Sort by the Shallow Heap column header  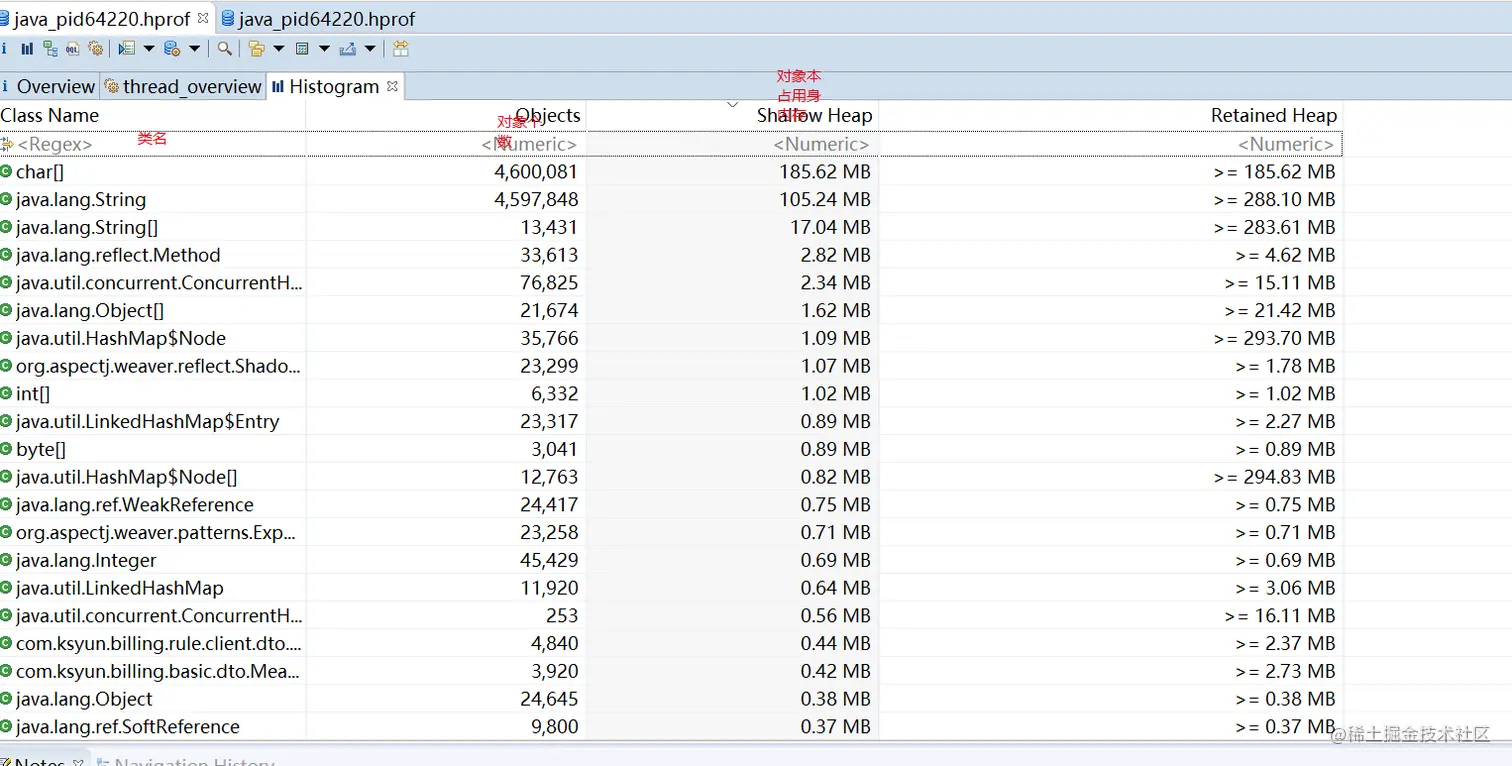[x=732, y=116]
